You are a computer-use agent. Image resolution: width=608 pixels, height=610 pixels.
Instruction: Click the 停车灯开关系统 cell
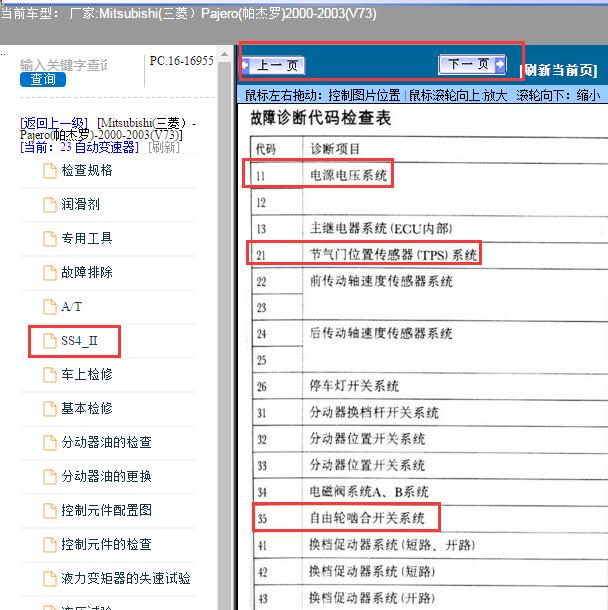pos(354,386)
